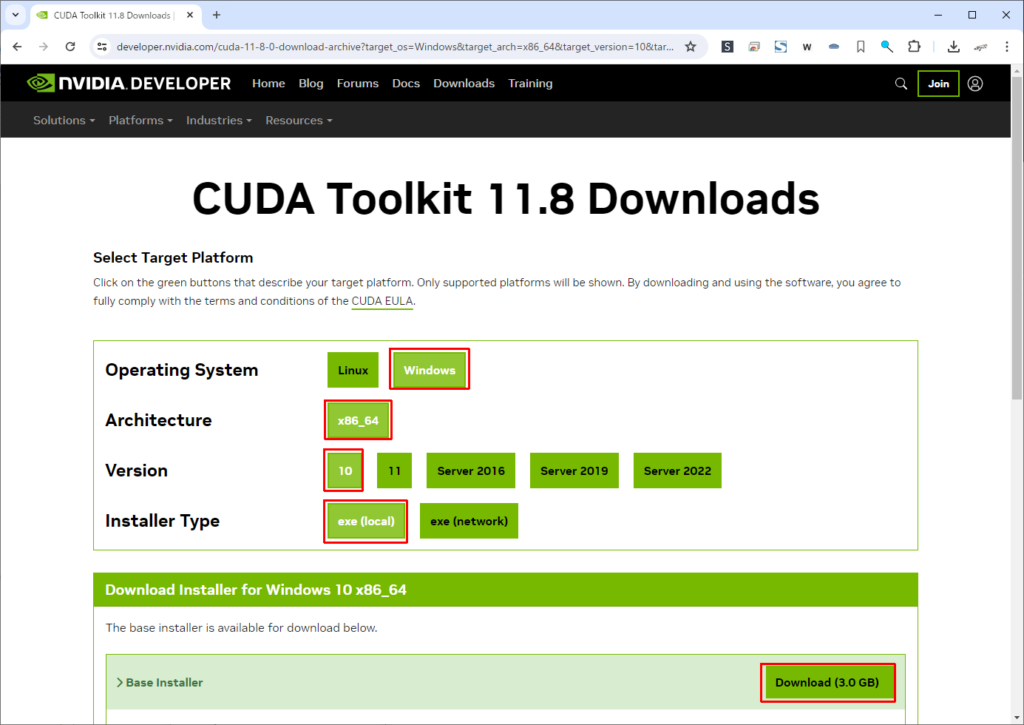
Task: Reload the page with the refresh icon
Action: coord(70,46)
